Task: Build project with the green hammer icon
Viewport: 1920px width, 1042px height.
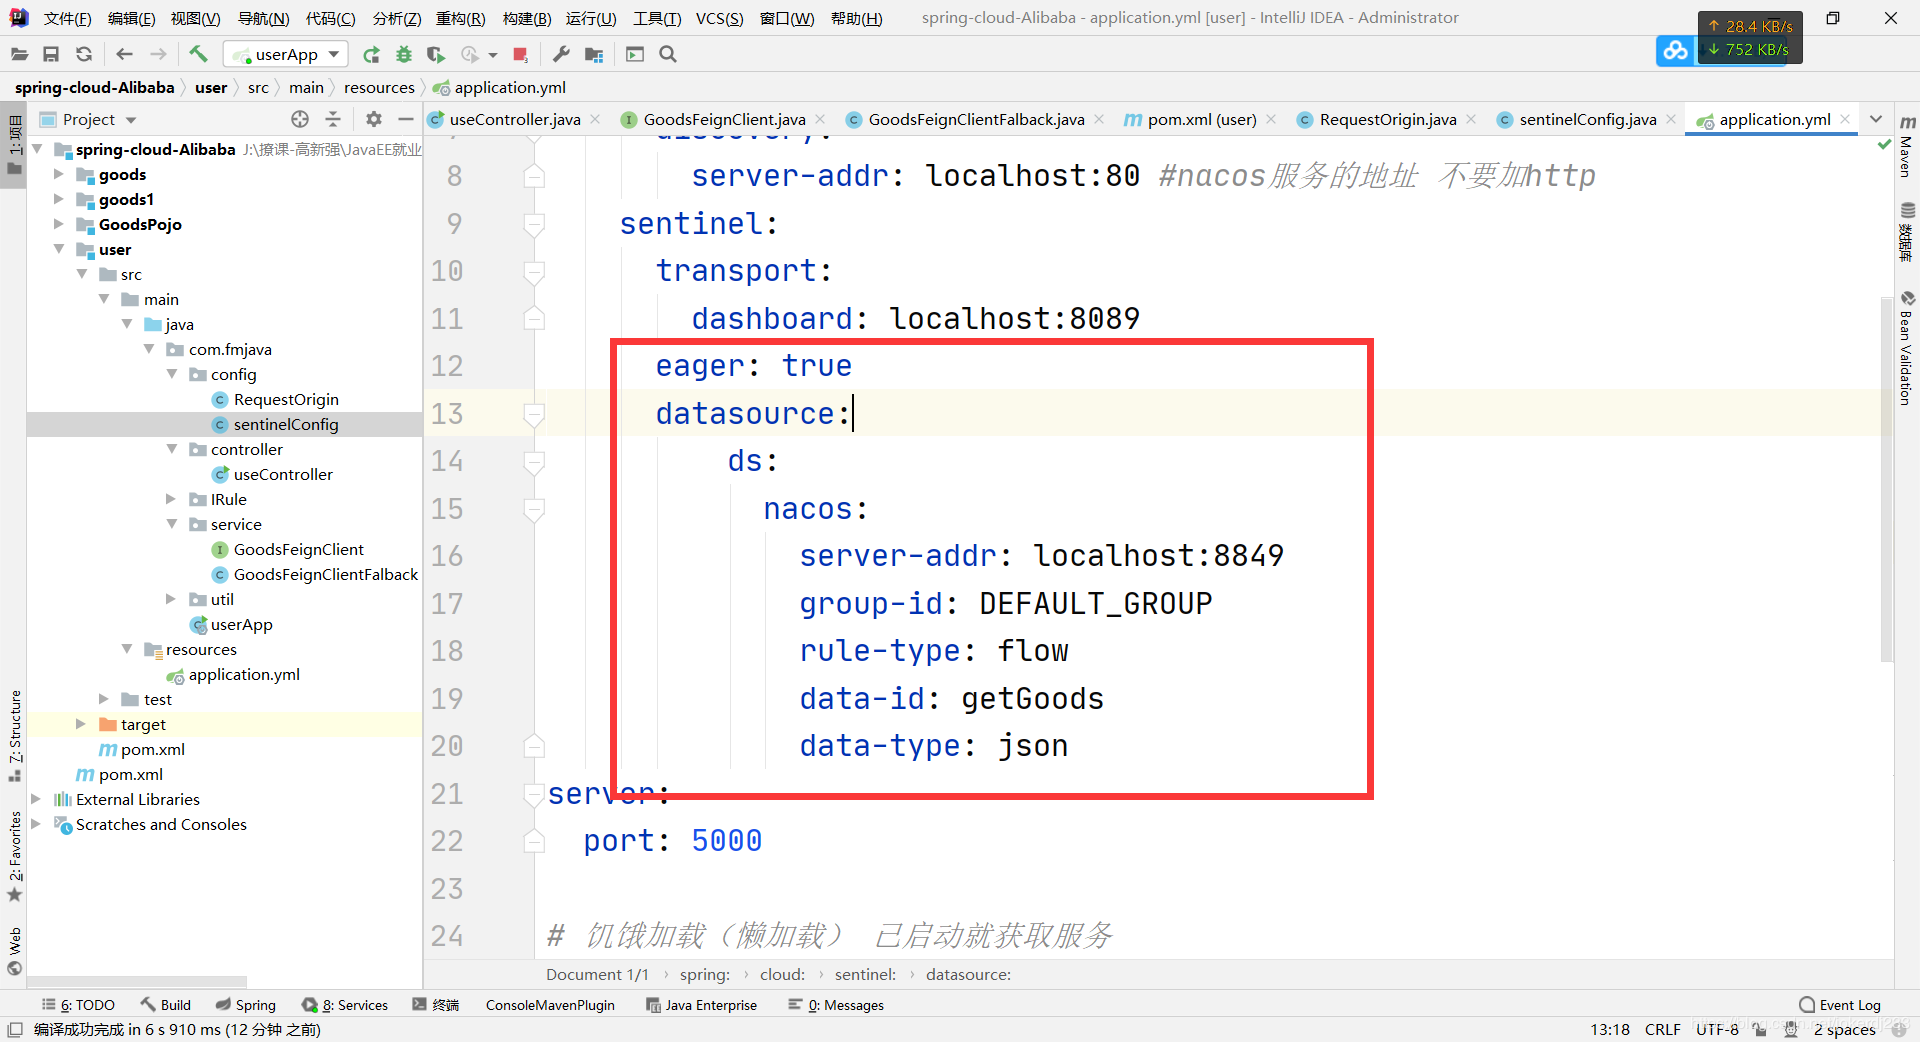Action: click(x=198, y=54)
